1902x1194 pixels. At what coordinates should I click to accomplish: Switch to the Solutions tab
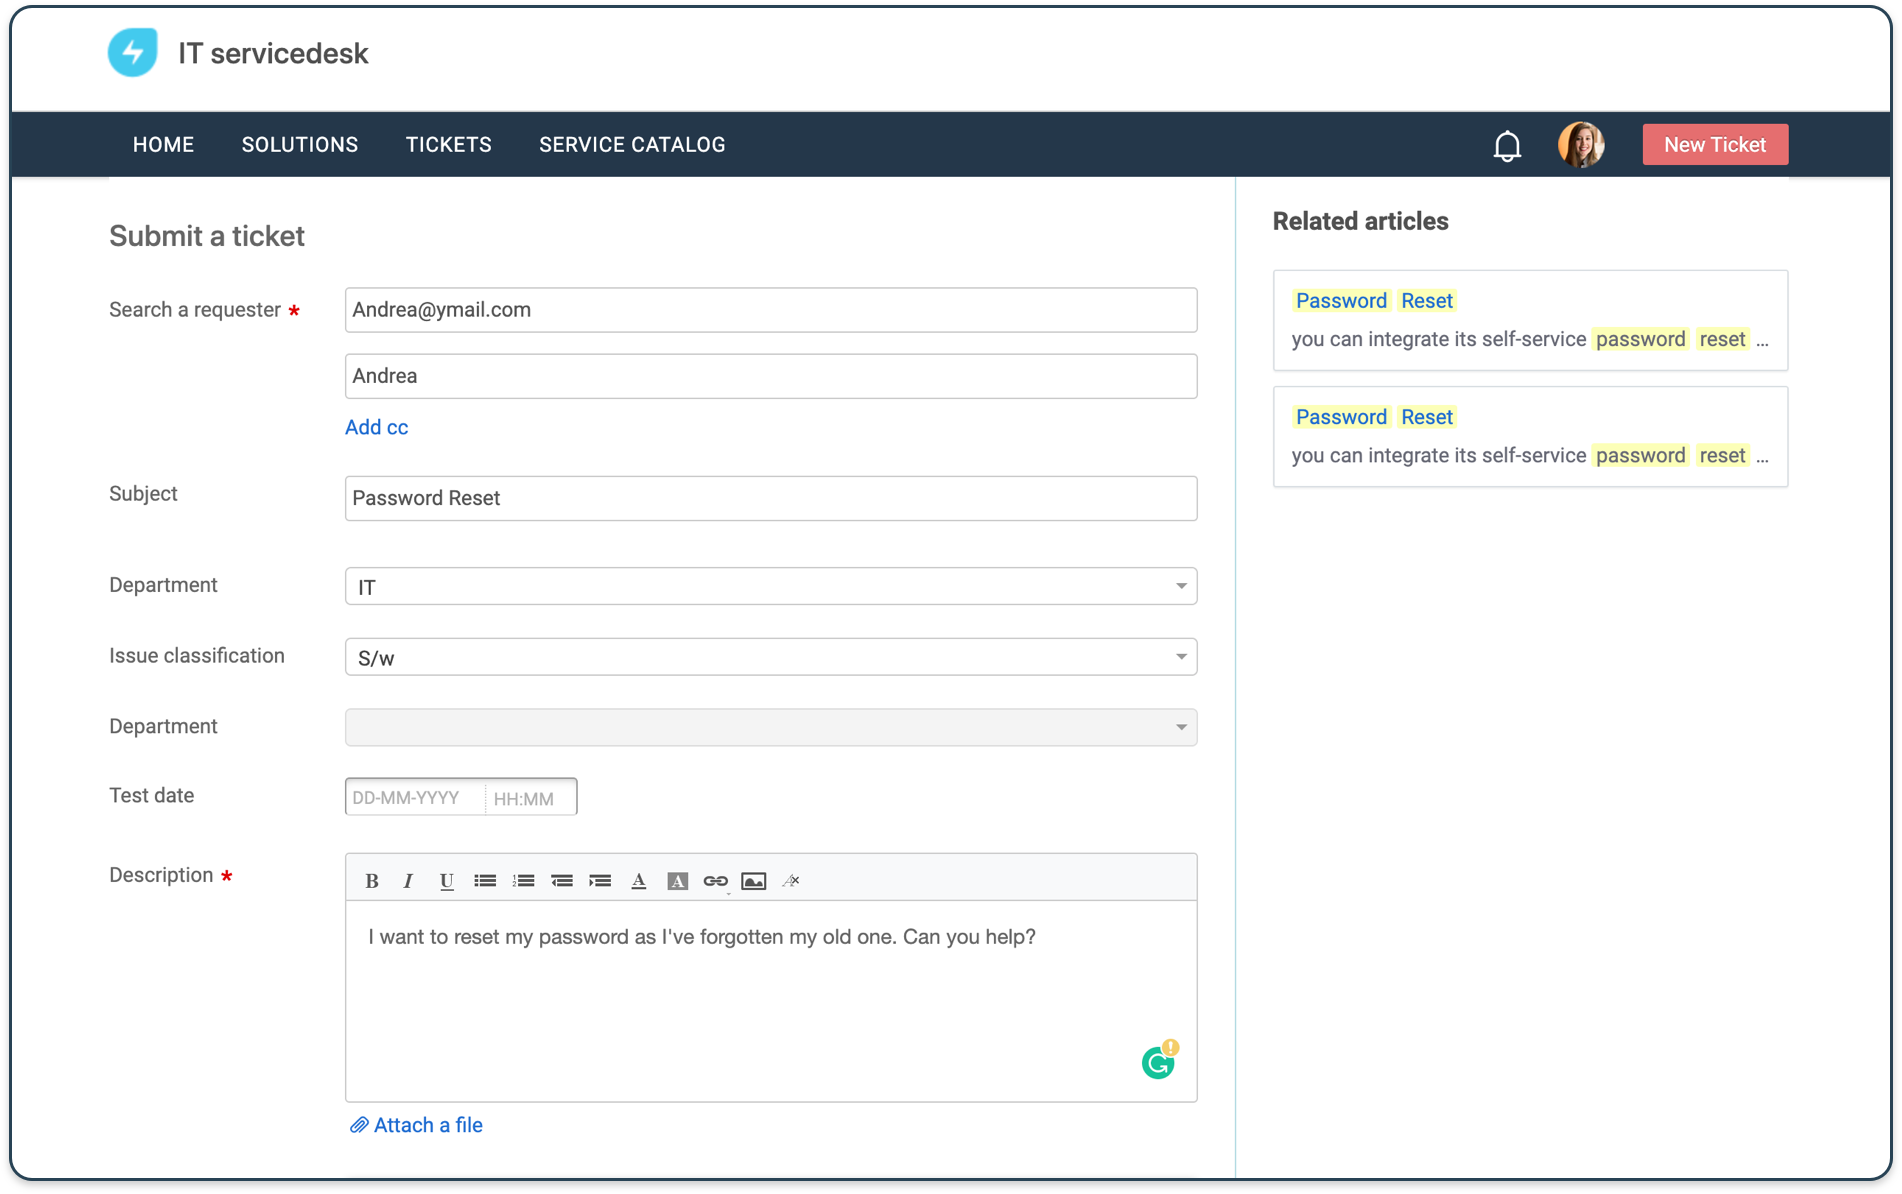[x=299, y=144]
